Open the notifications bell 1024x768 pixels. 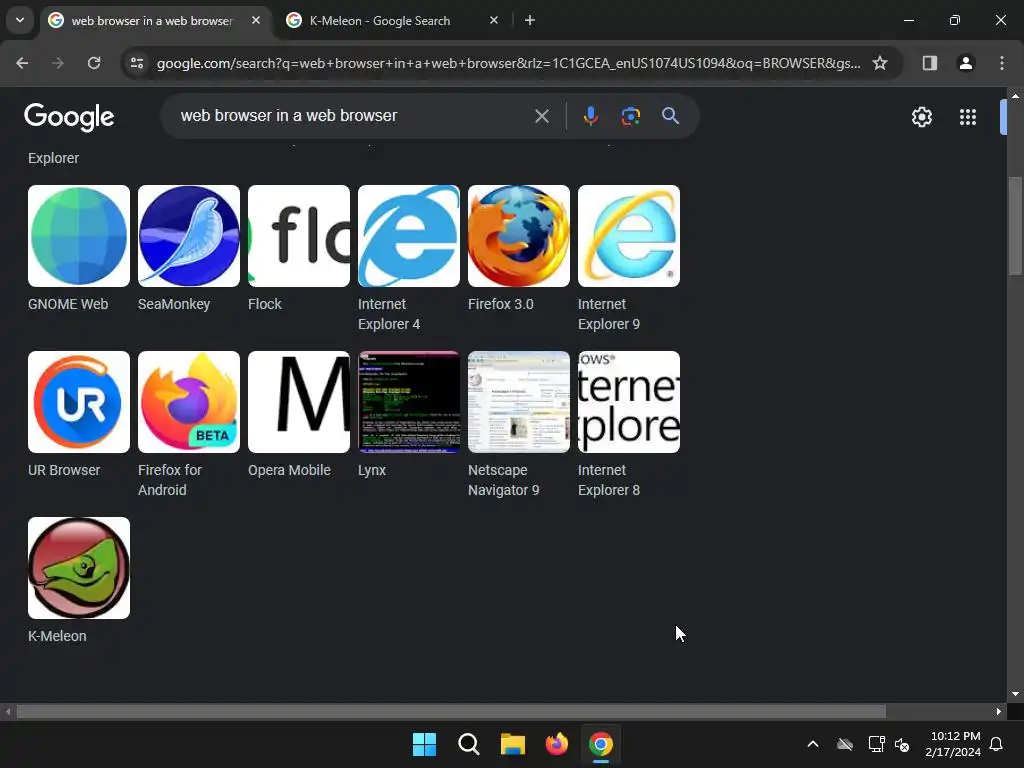[996, 744]
